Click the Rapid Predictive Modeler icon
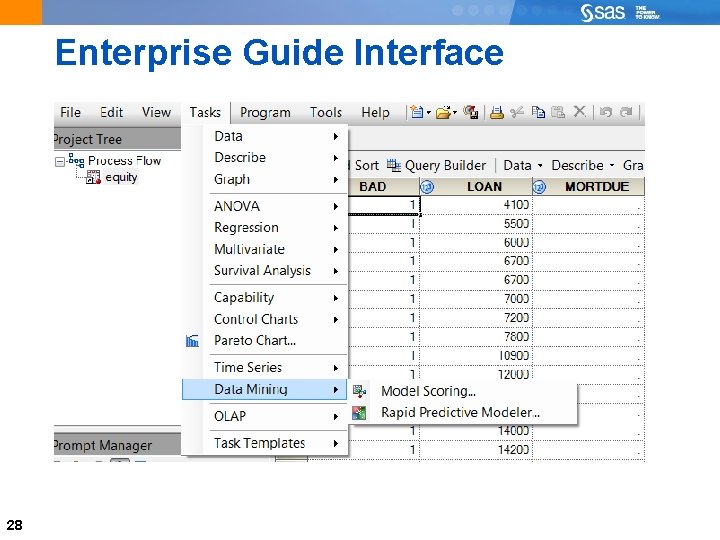 click(x=361, y=412)
